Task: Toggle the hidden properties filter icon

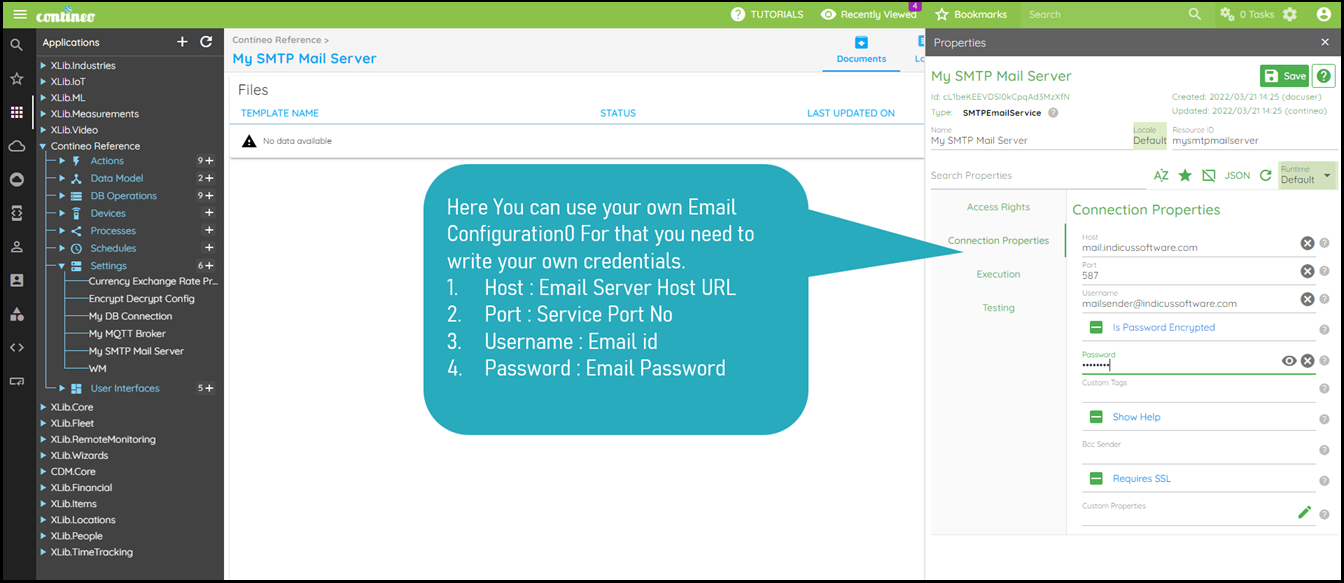Action: click(x=1209, y=175)
